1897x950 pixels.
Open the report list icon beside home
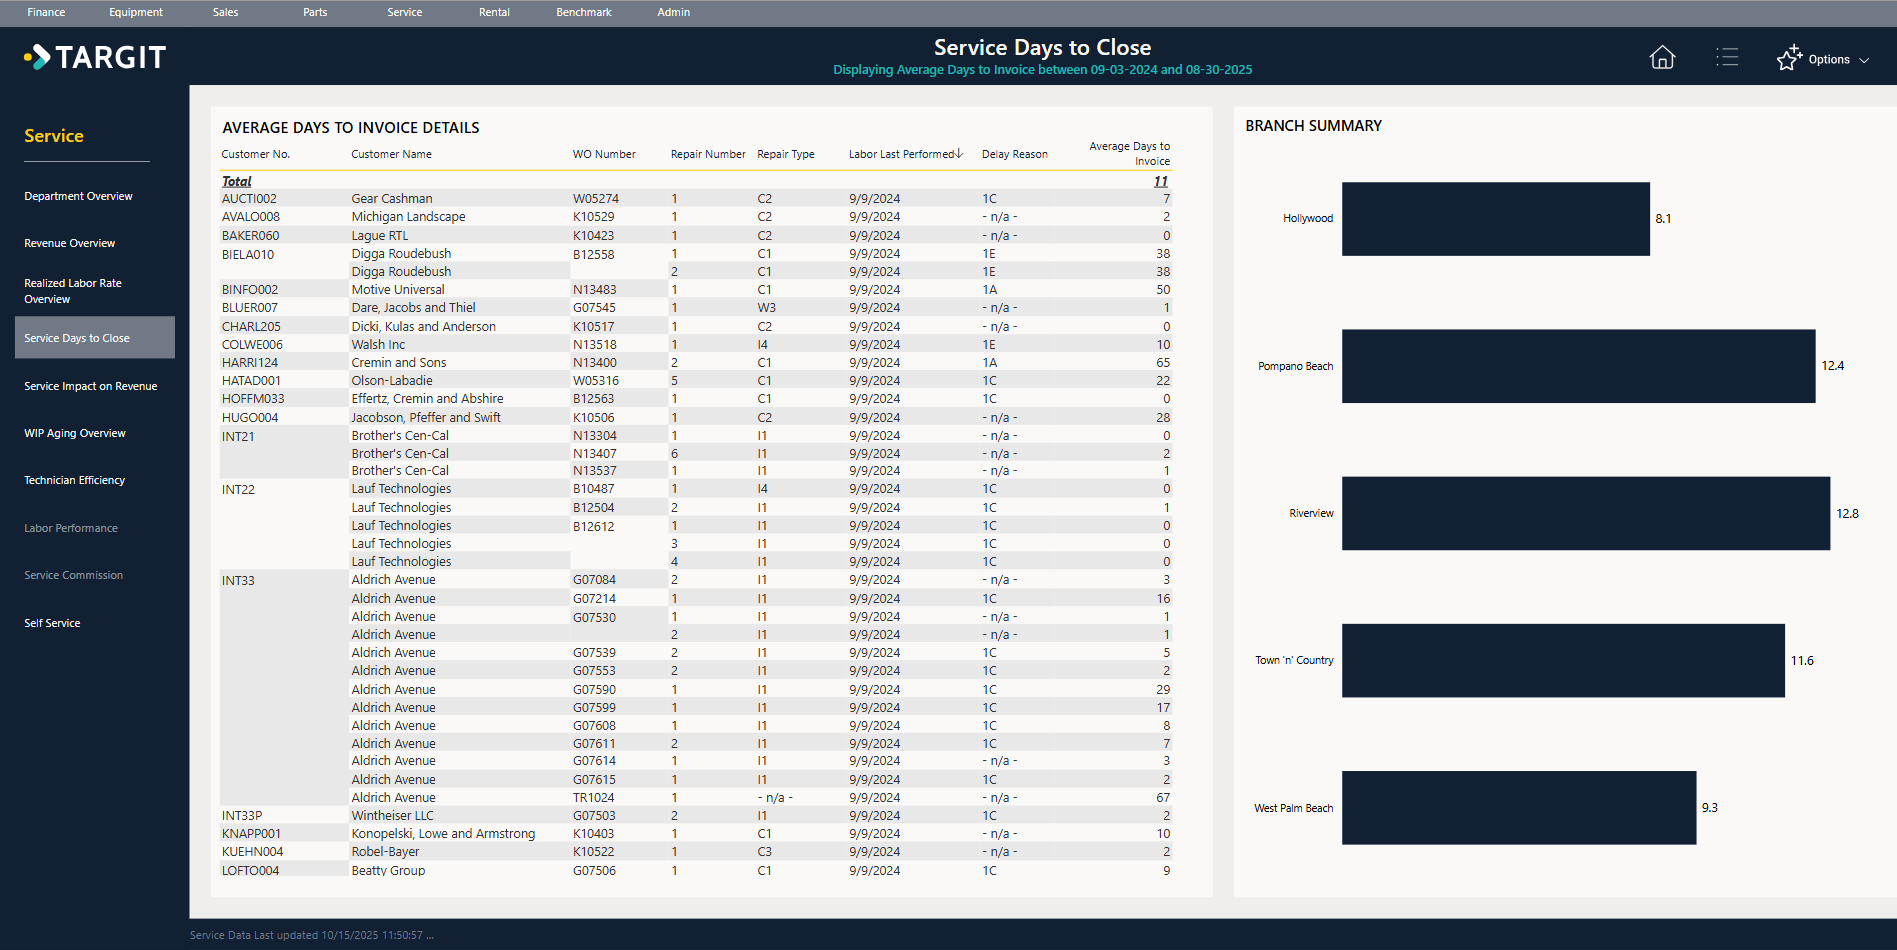[1727, 57]
